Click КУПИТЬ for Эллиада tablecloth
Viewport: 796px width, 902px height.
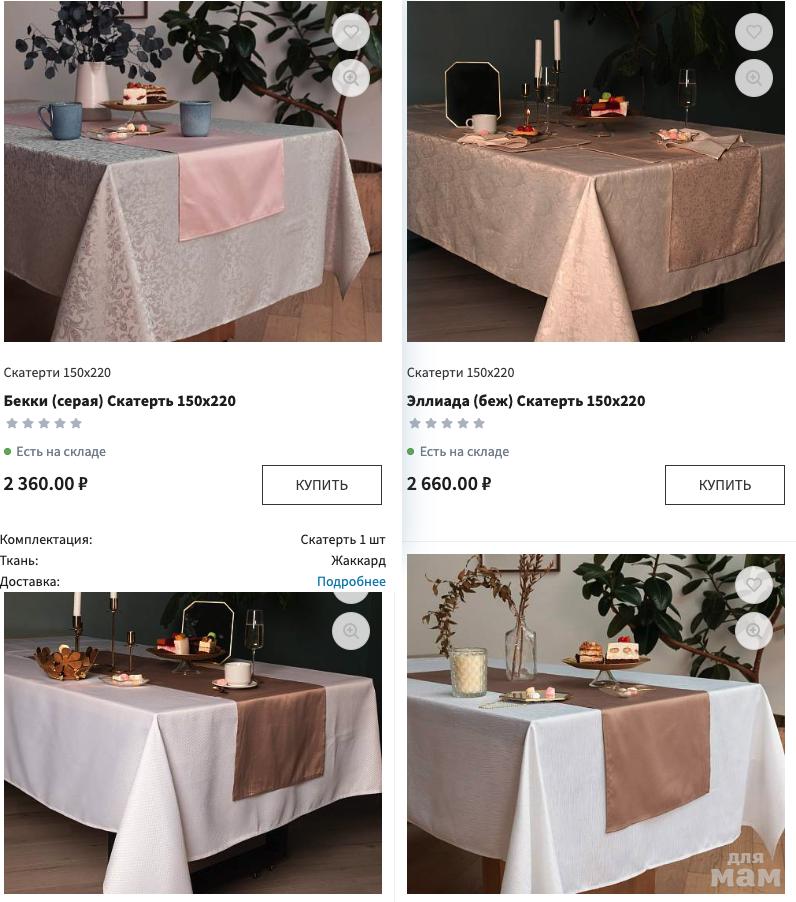[x=725, y=485]
